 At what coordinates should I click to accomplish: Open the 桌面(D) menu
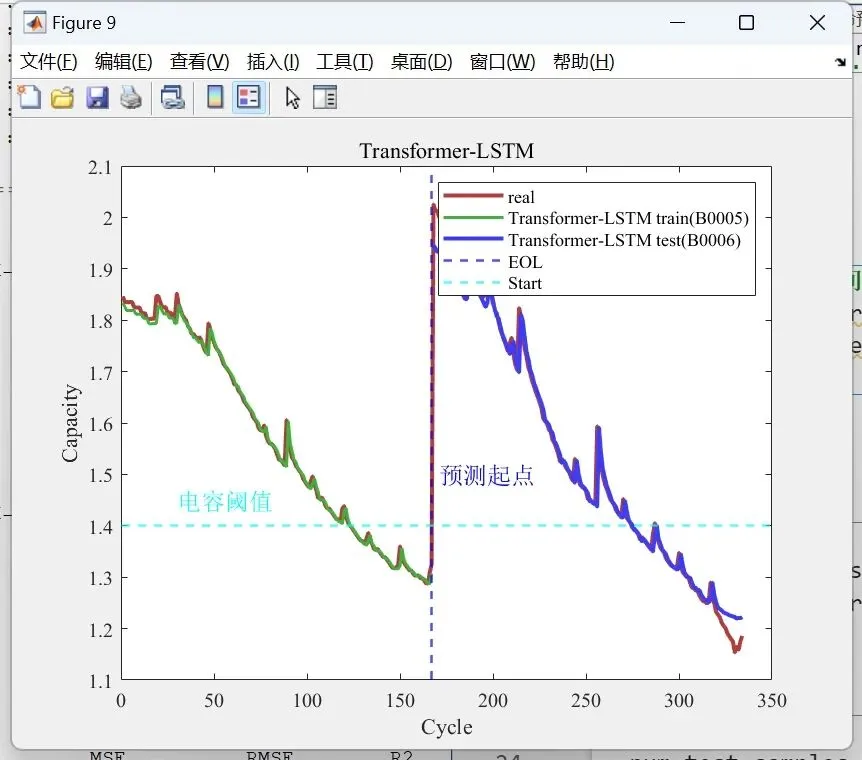422,62
